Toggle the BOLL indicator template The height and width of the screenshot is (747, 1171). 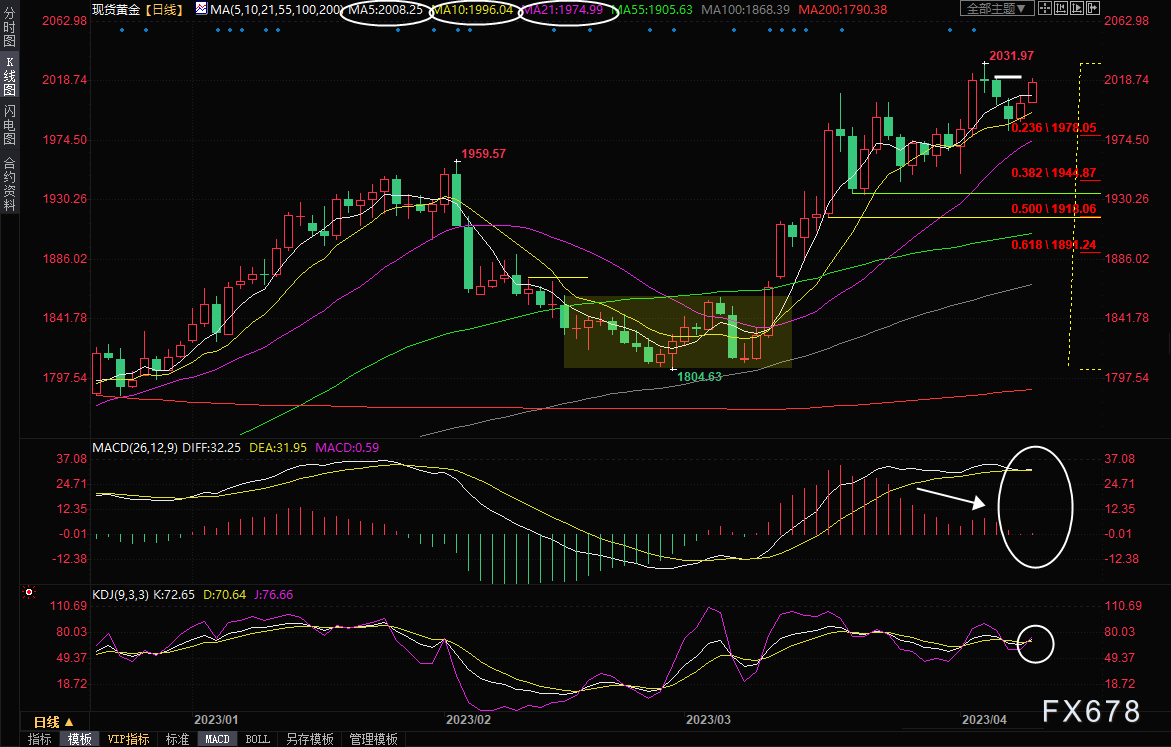(x=257, y=739)
